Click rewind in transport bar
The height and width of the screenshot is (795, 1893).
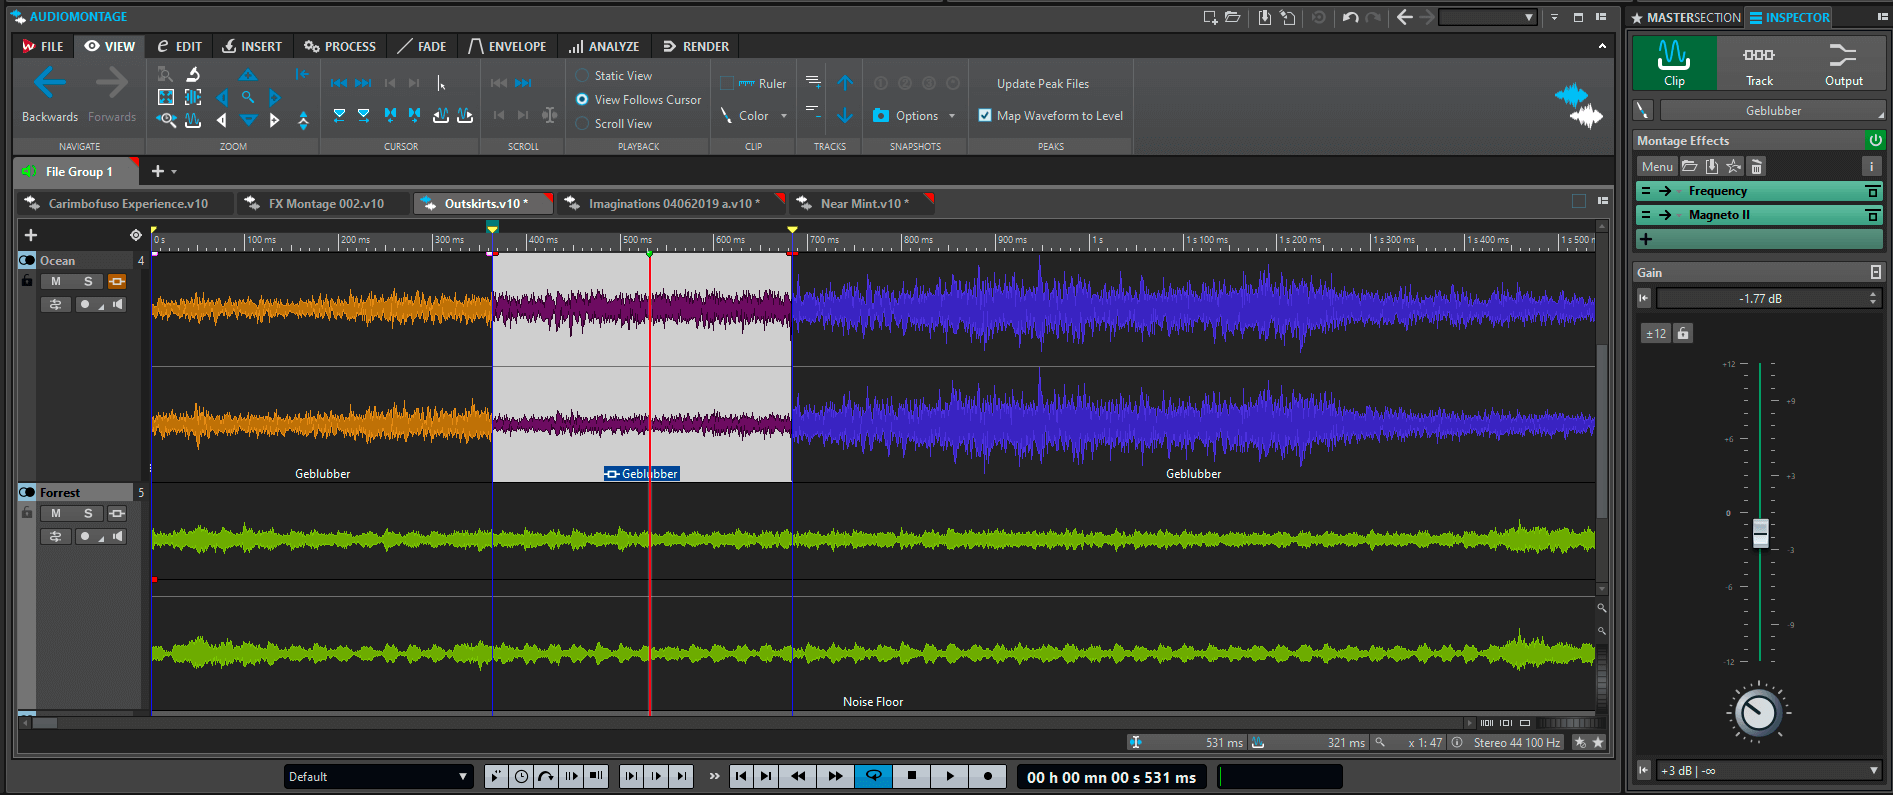coord(797,776)
